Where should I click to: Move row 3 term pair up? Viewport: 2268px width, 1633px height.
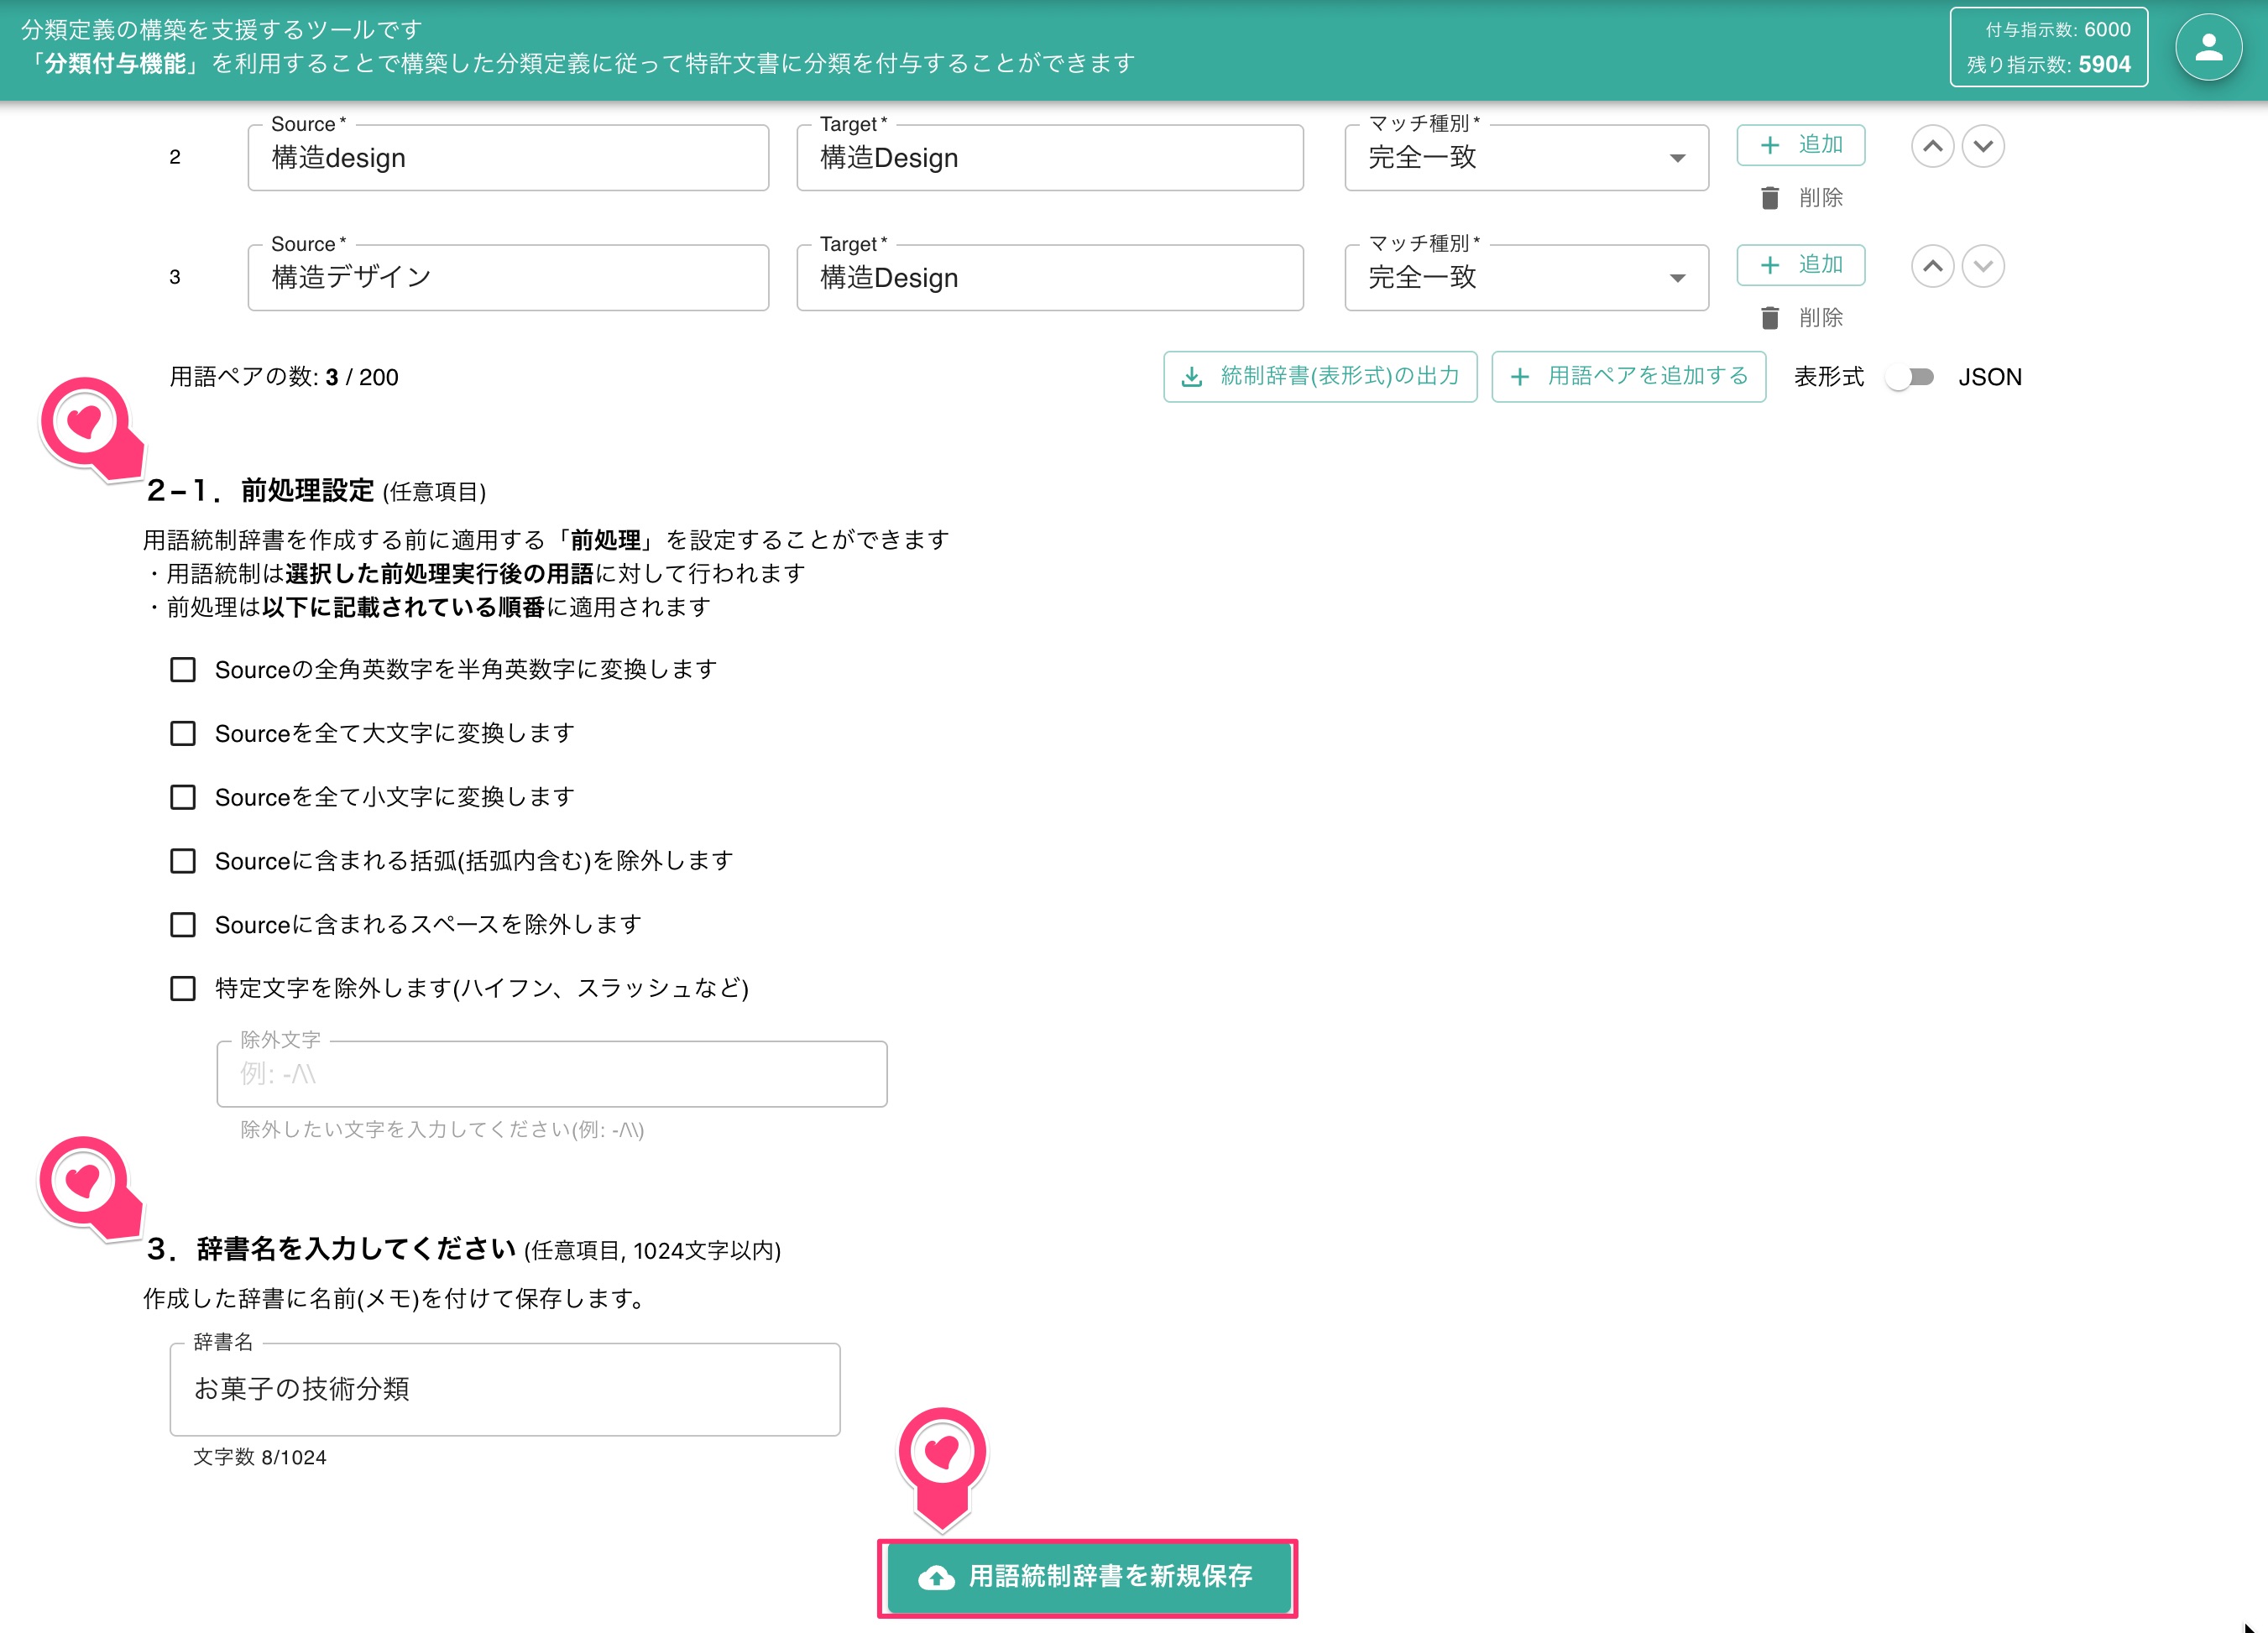point(1932,266)
